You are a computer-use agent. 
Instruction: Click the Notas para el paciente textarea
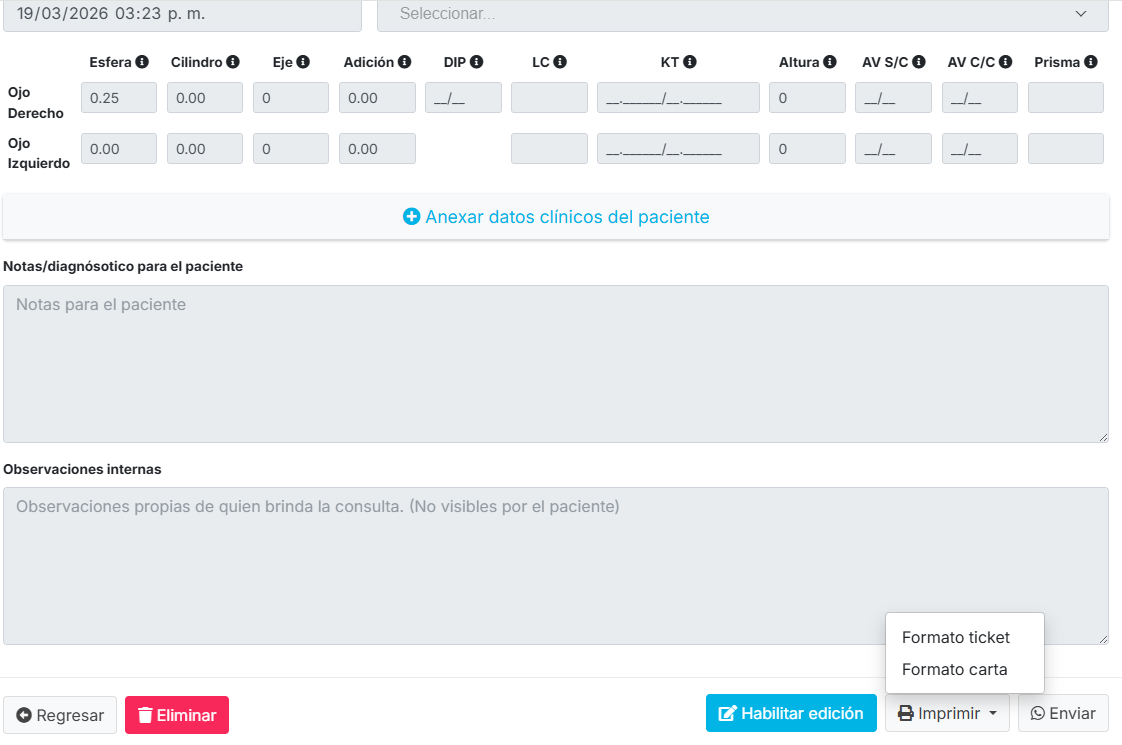tap(556, 364)
